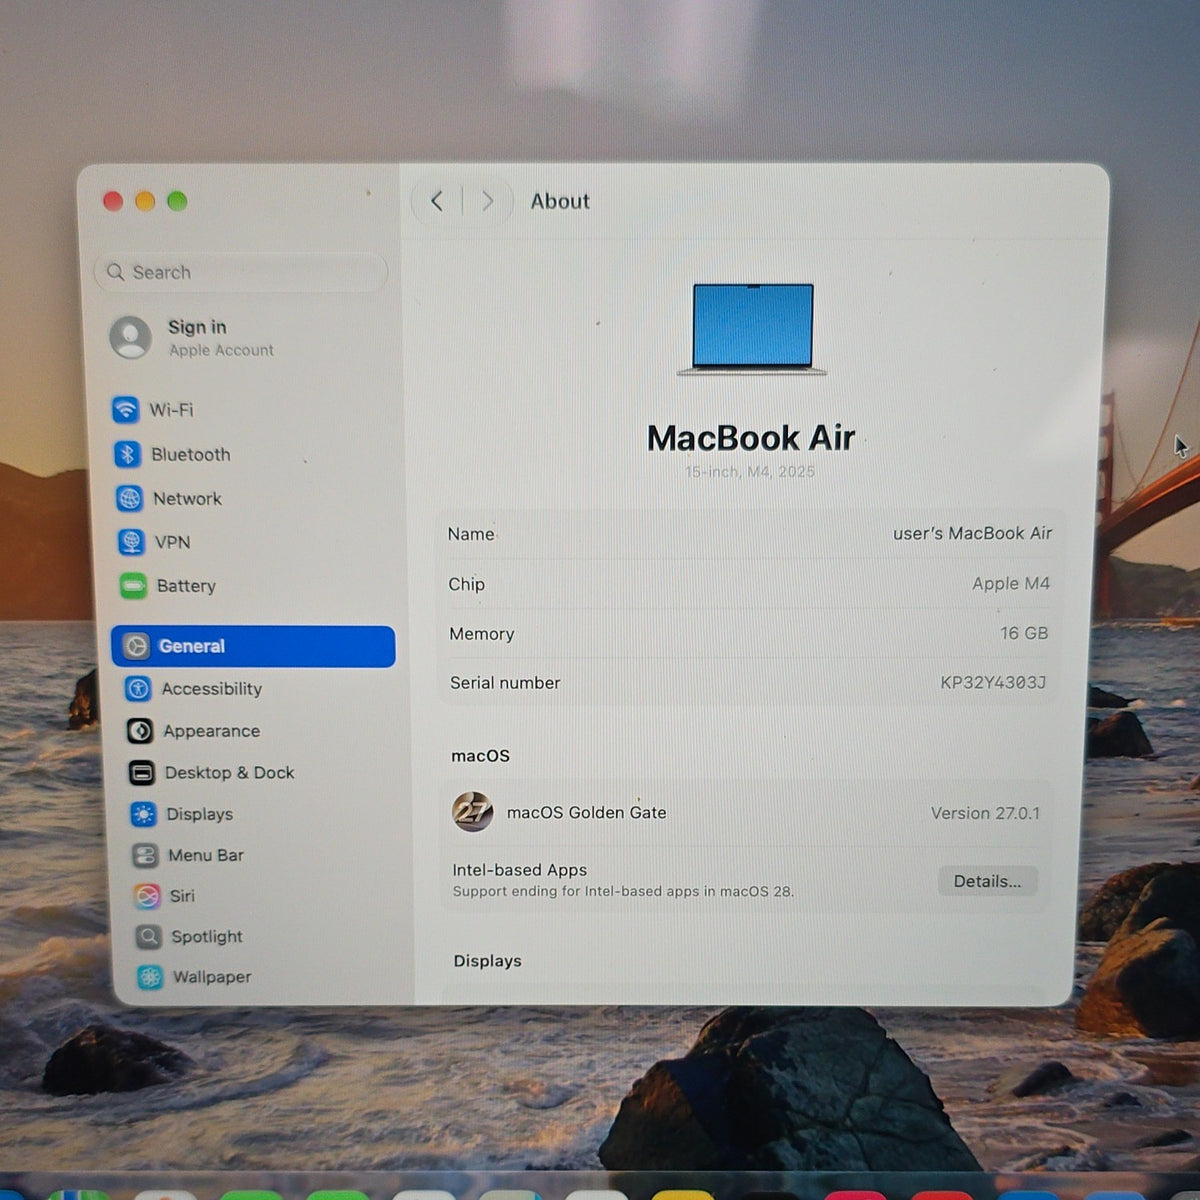Click the 'Apple M4' chip value
This screenshot has height=1200, width=1200.
[1011, 583]
